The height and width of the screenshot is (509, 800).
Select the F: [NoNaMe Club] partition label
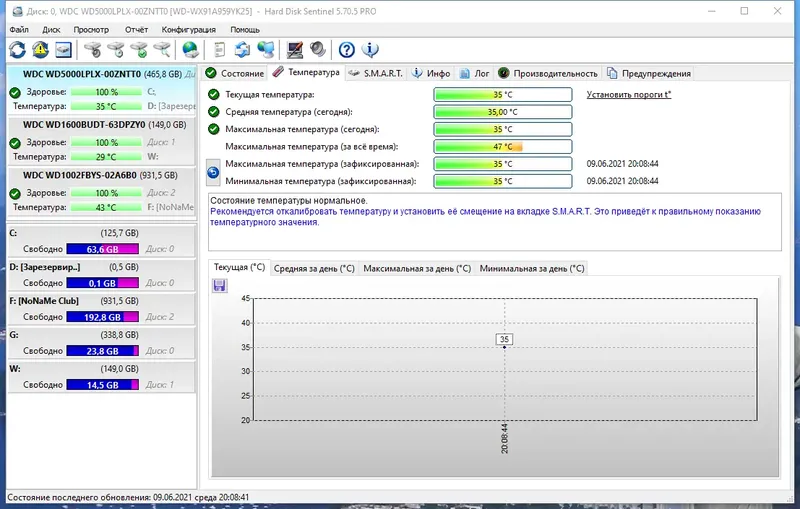[44, 301]
